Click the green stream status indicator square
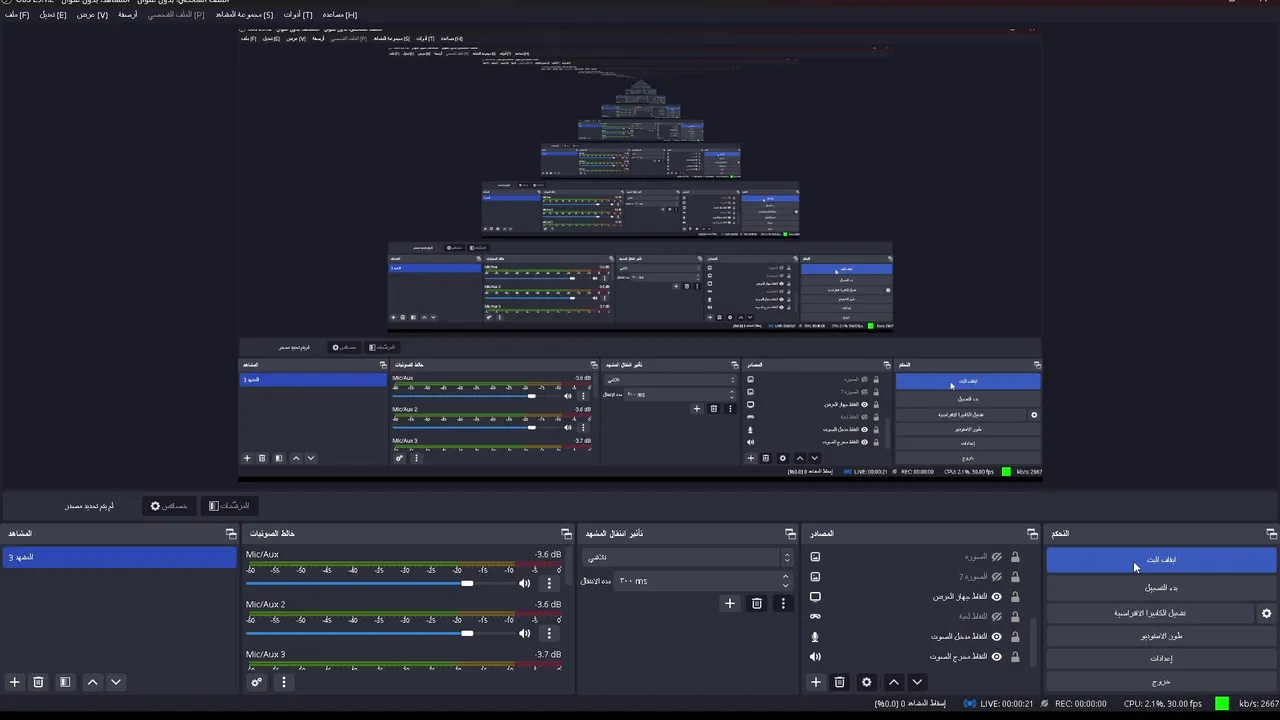 pos(1222,704)
